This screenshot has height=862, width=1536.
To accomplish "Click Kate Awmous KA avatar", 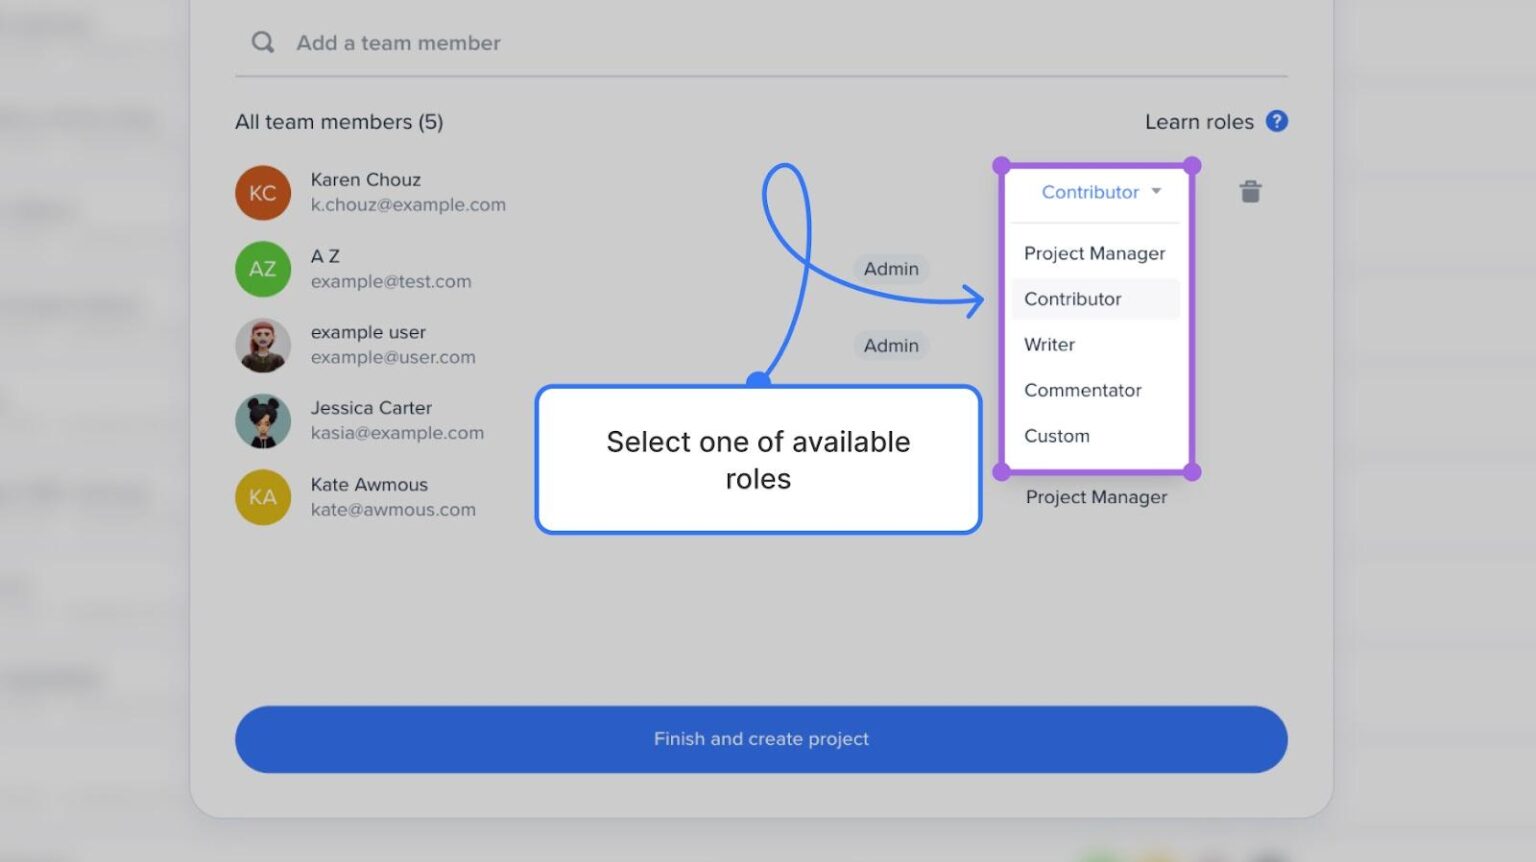I will 262,497.
